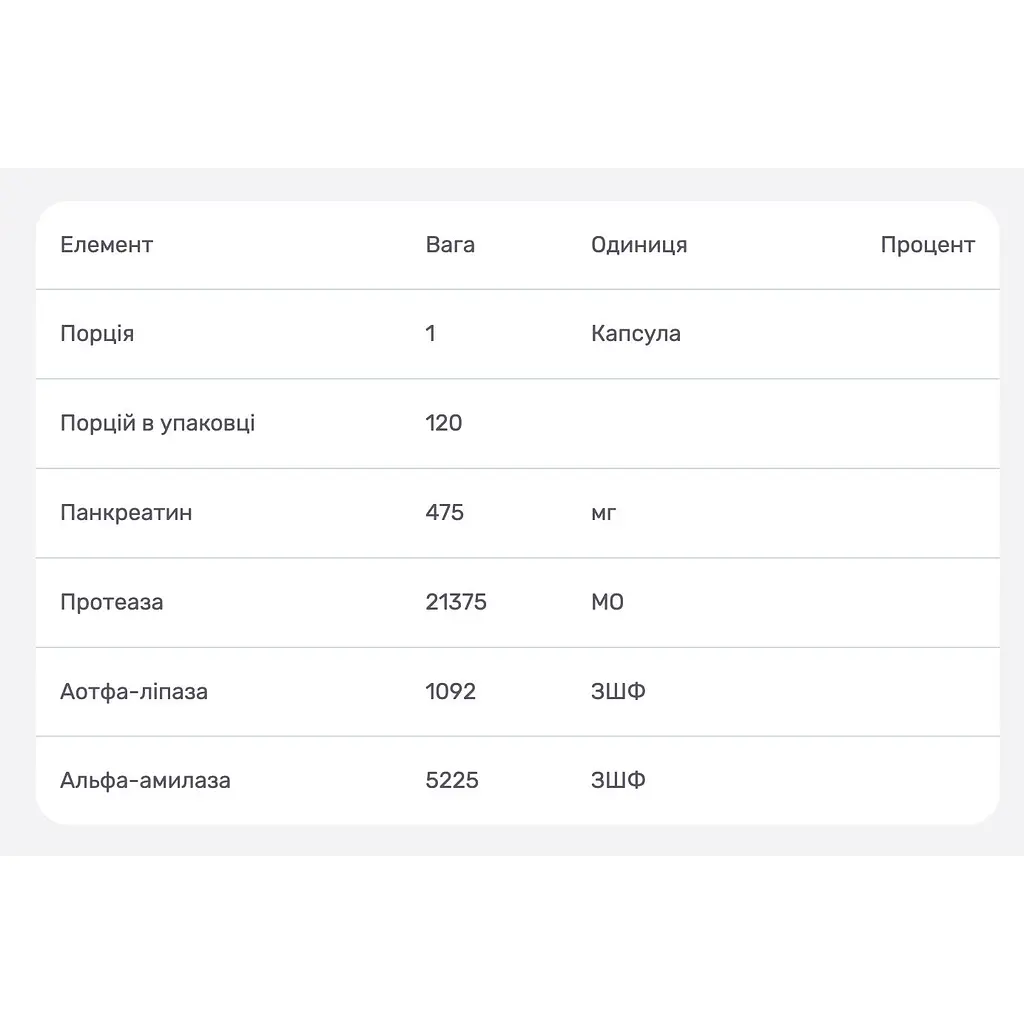1024x1024 pixels.
Task: Click the МО unit cell
Action: (x=607, y=602)
